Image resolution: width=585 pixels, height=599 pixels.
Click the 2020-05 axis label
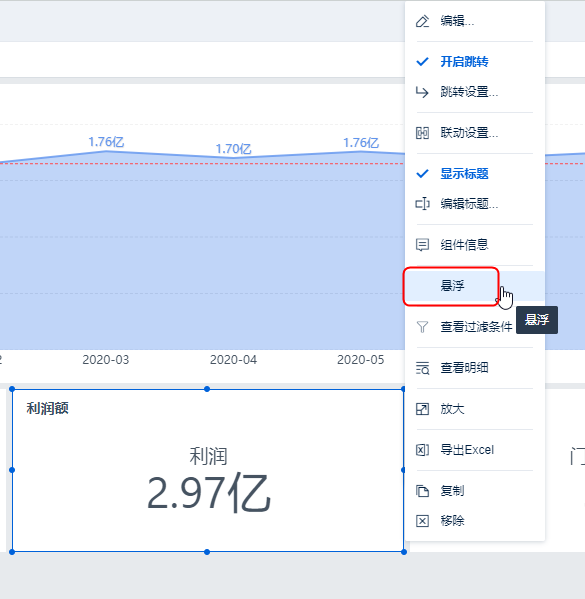(x=361, y=360)
